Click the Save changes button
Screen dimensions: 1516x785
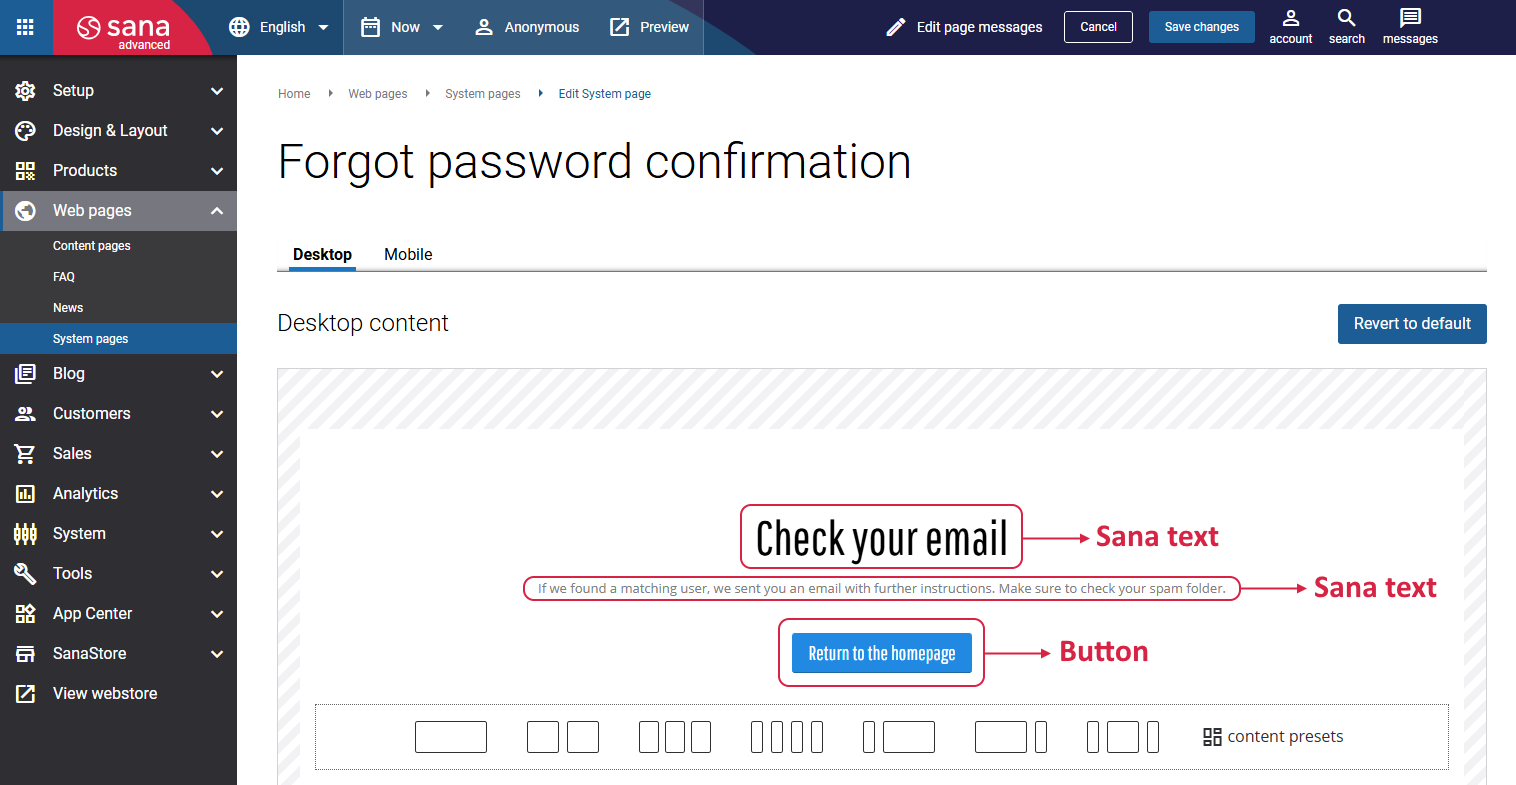[x=1202, y=27]
